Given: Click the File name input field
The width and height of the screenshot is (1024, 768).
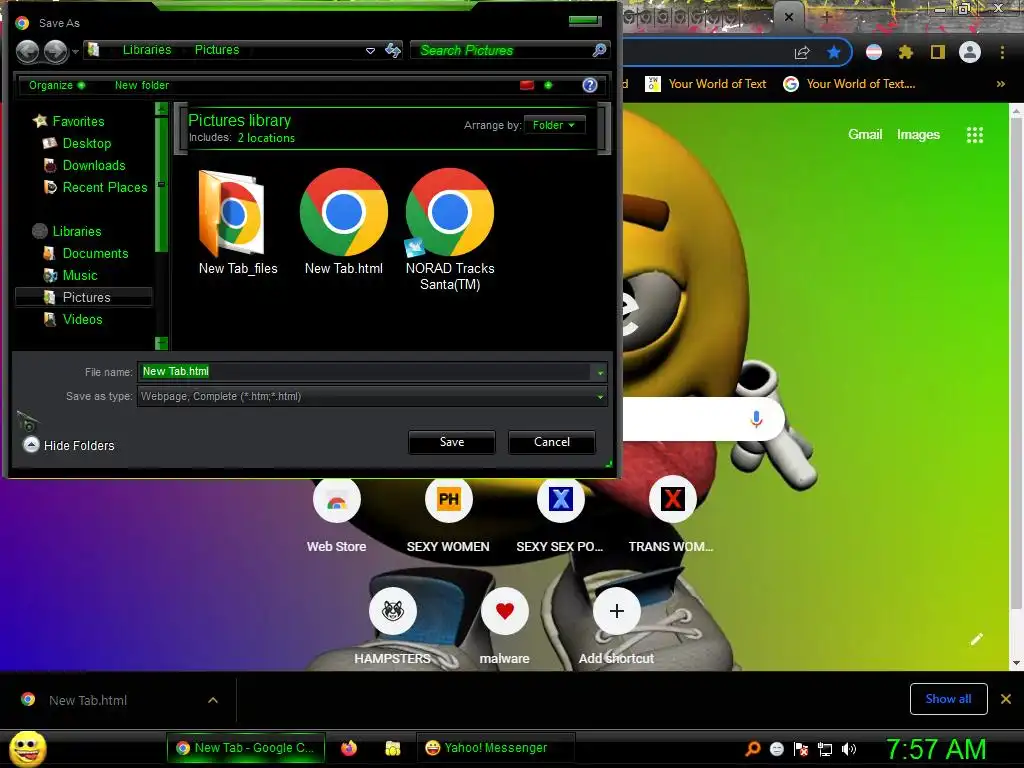Looking at the screenshot, I should (365, 372).
